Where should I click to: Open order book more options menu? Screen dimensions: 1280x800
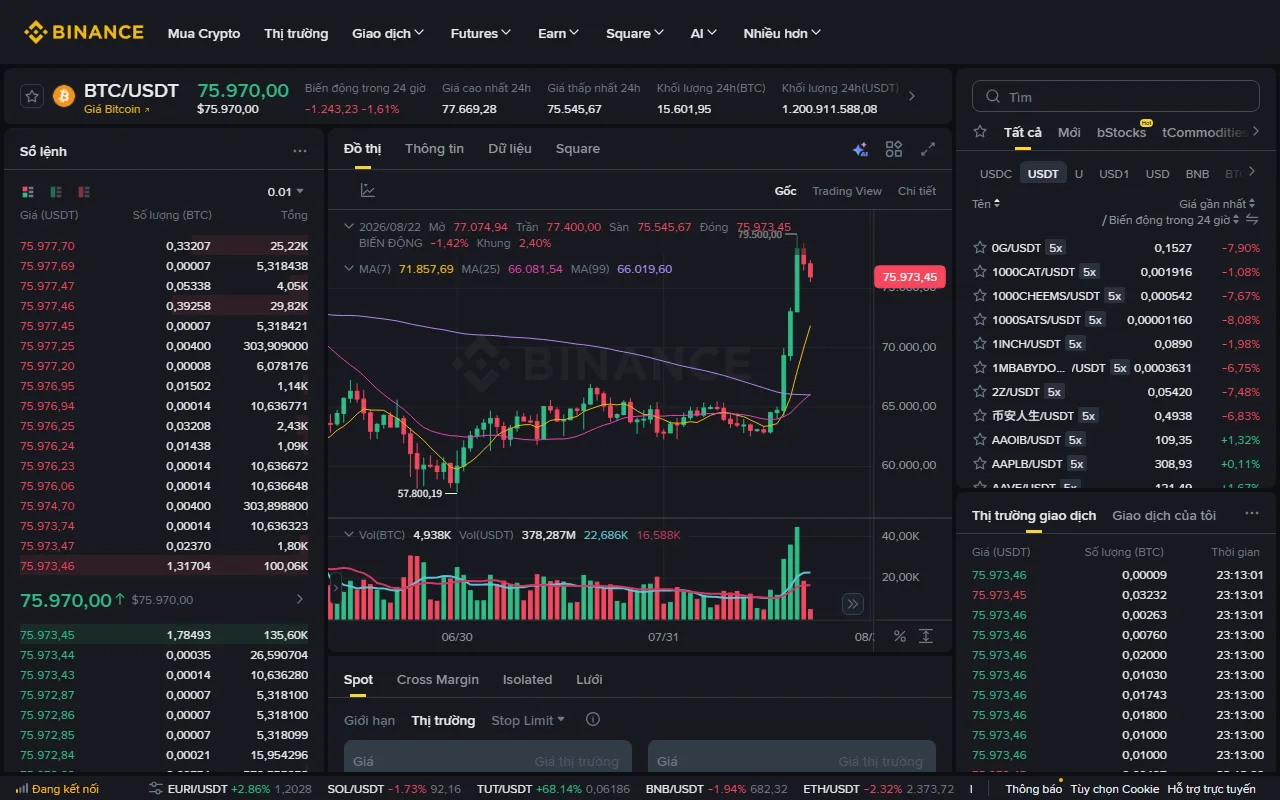[x=300, y=151]
